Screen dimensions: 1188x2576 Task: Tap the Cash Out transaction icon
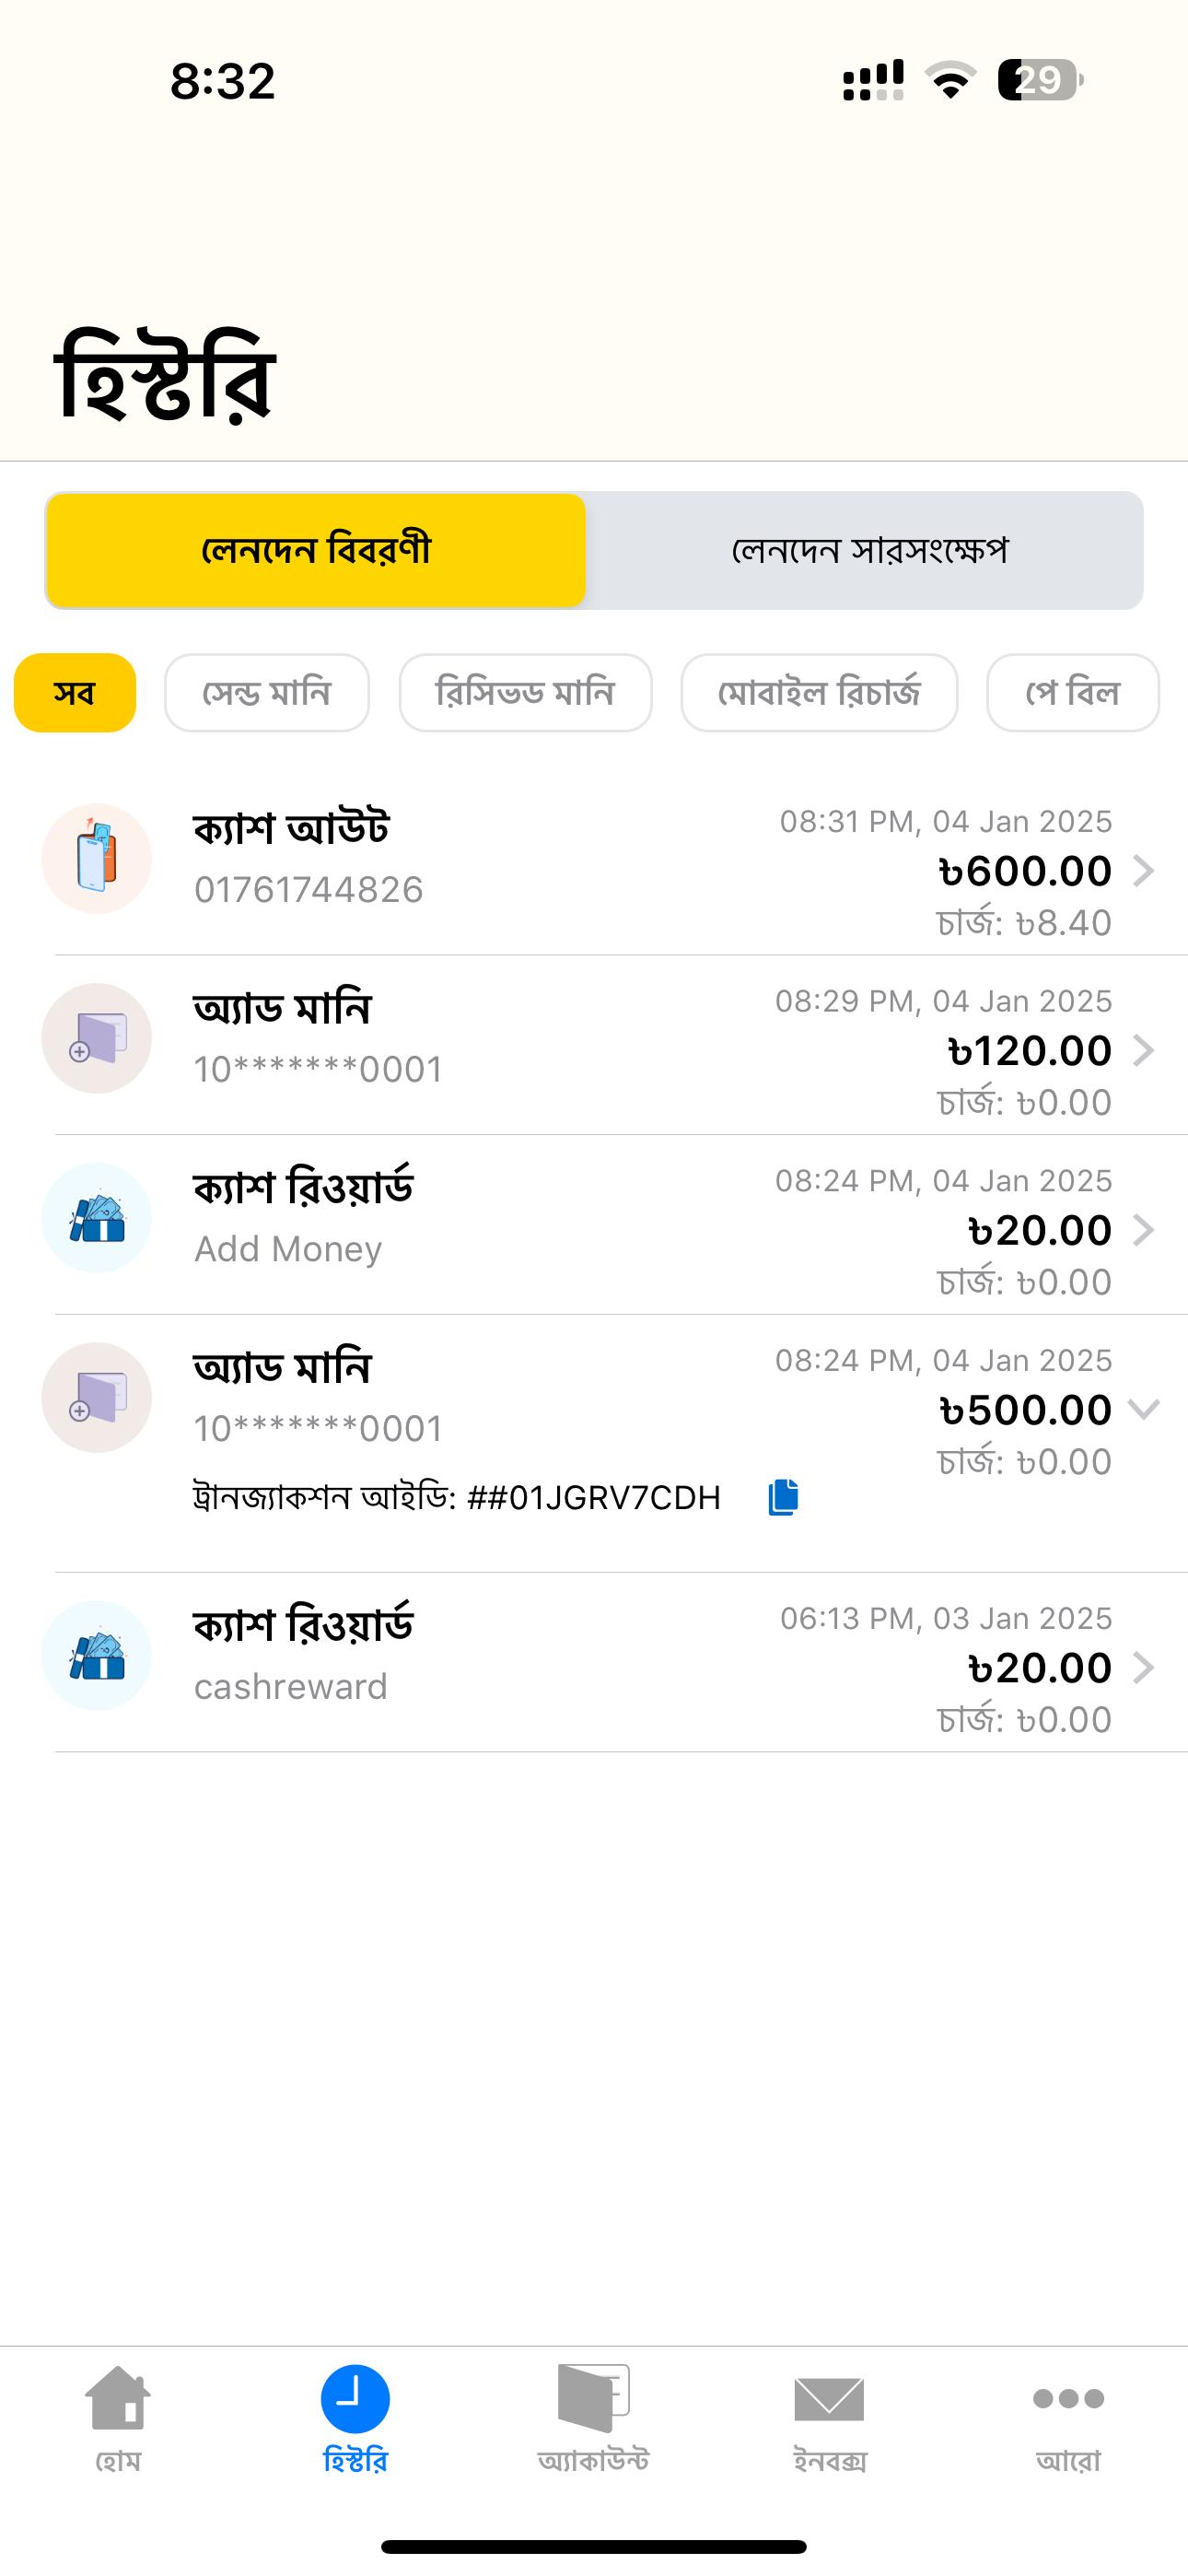[x=96, y=858]
